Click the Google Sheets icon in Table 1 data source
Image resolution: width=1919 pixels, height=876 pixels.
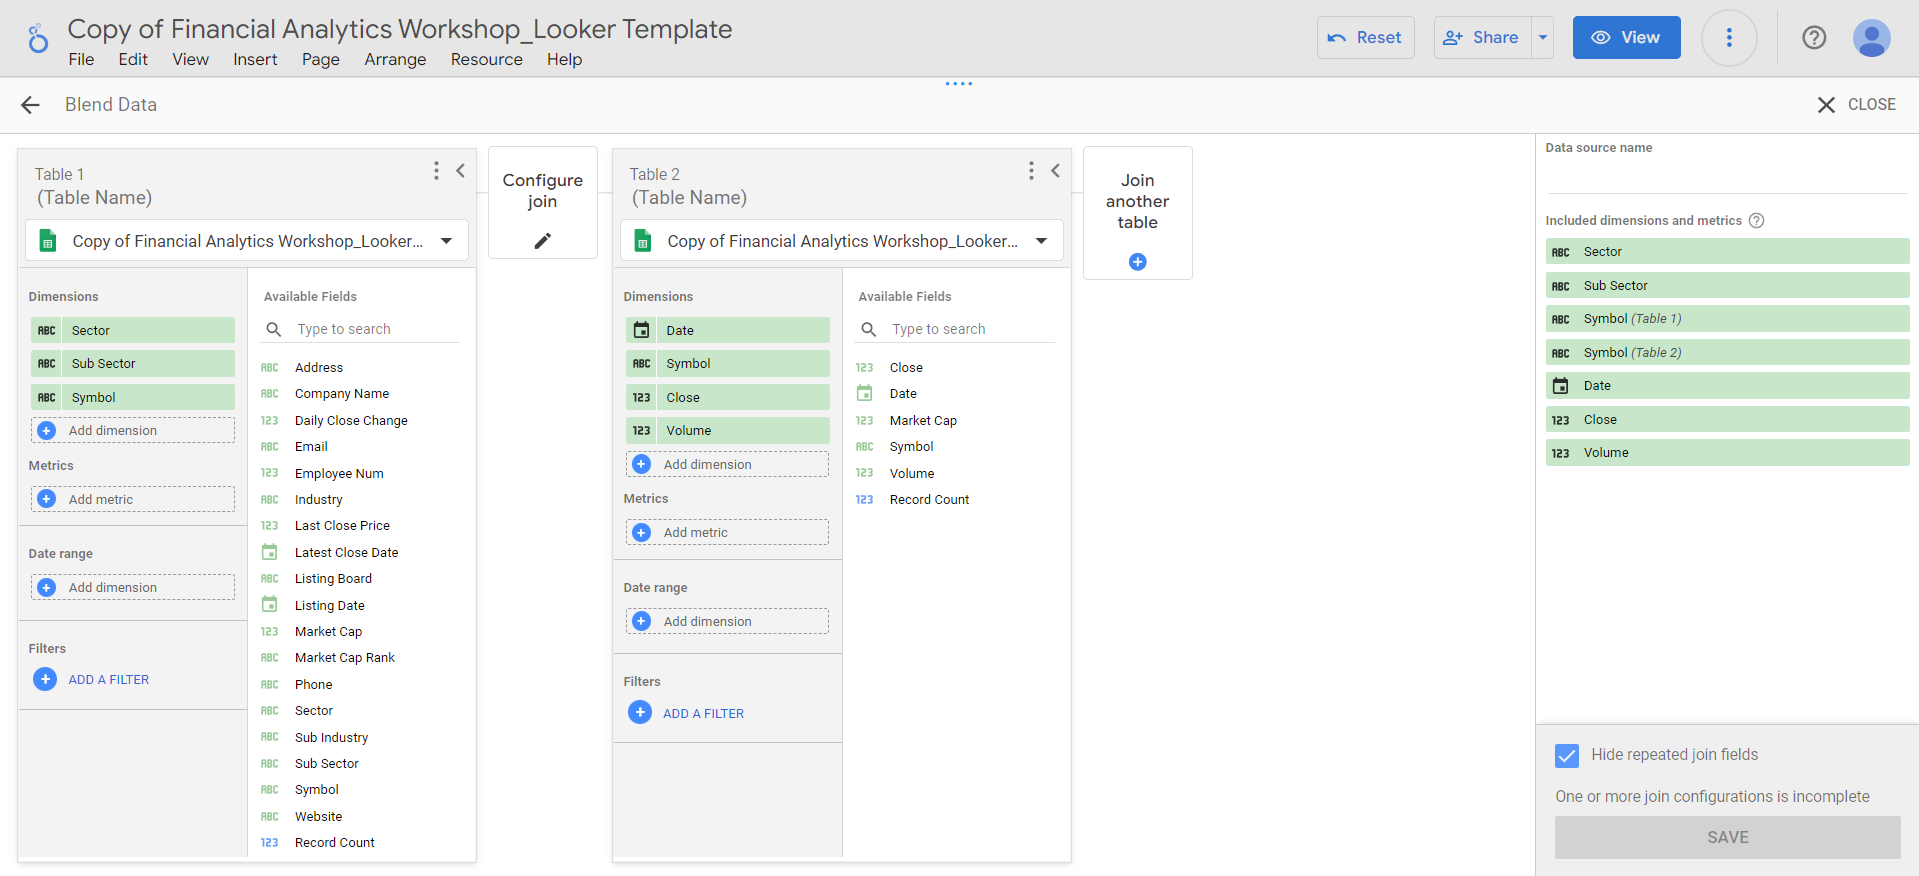pyautogui.click(x=47, y=241)
